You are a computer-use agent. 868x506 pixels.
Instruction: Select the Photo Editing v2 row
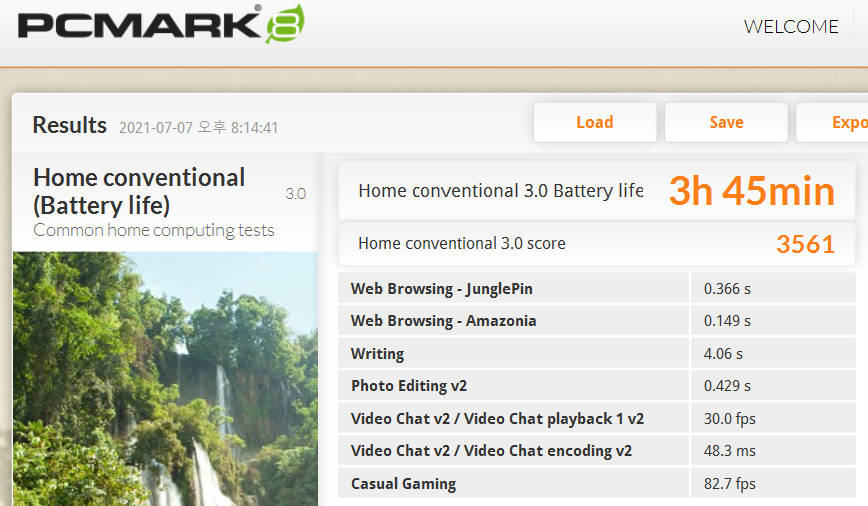click(597, 385)
